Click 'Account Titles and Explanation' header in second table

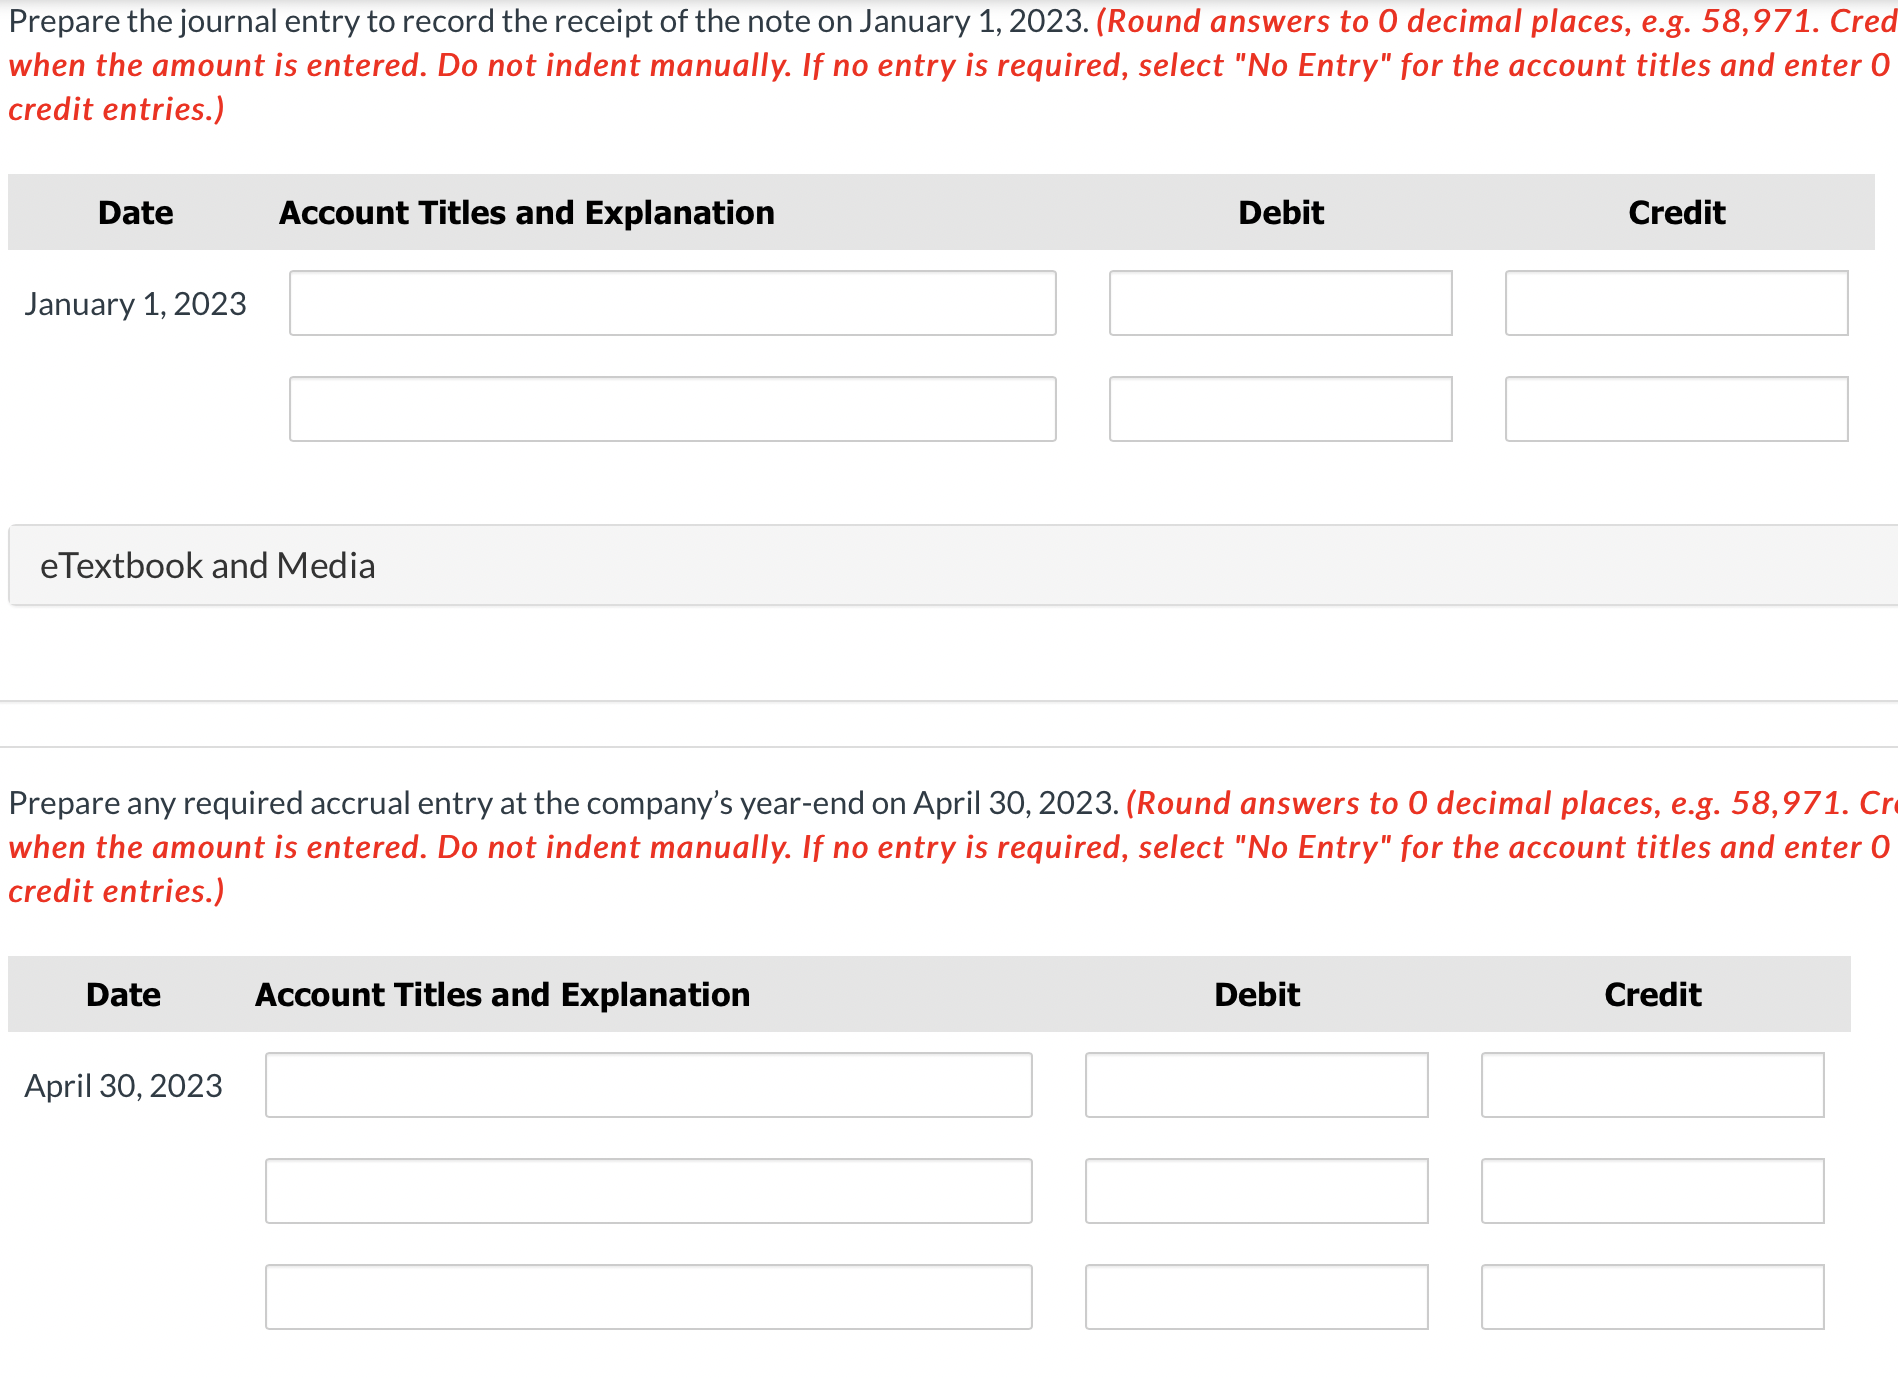(503, 995)
